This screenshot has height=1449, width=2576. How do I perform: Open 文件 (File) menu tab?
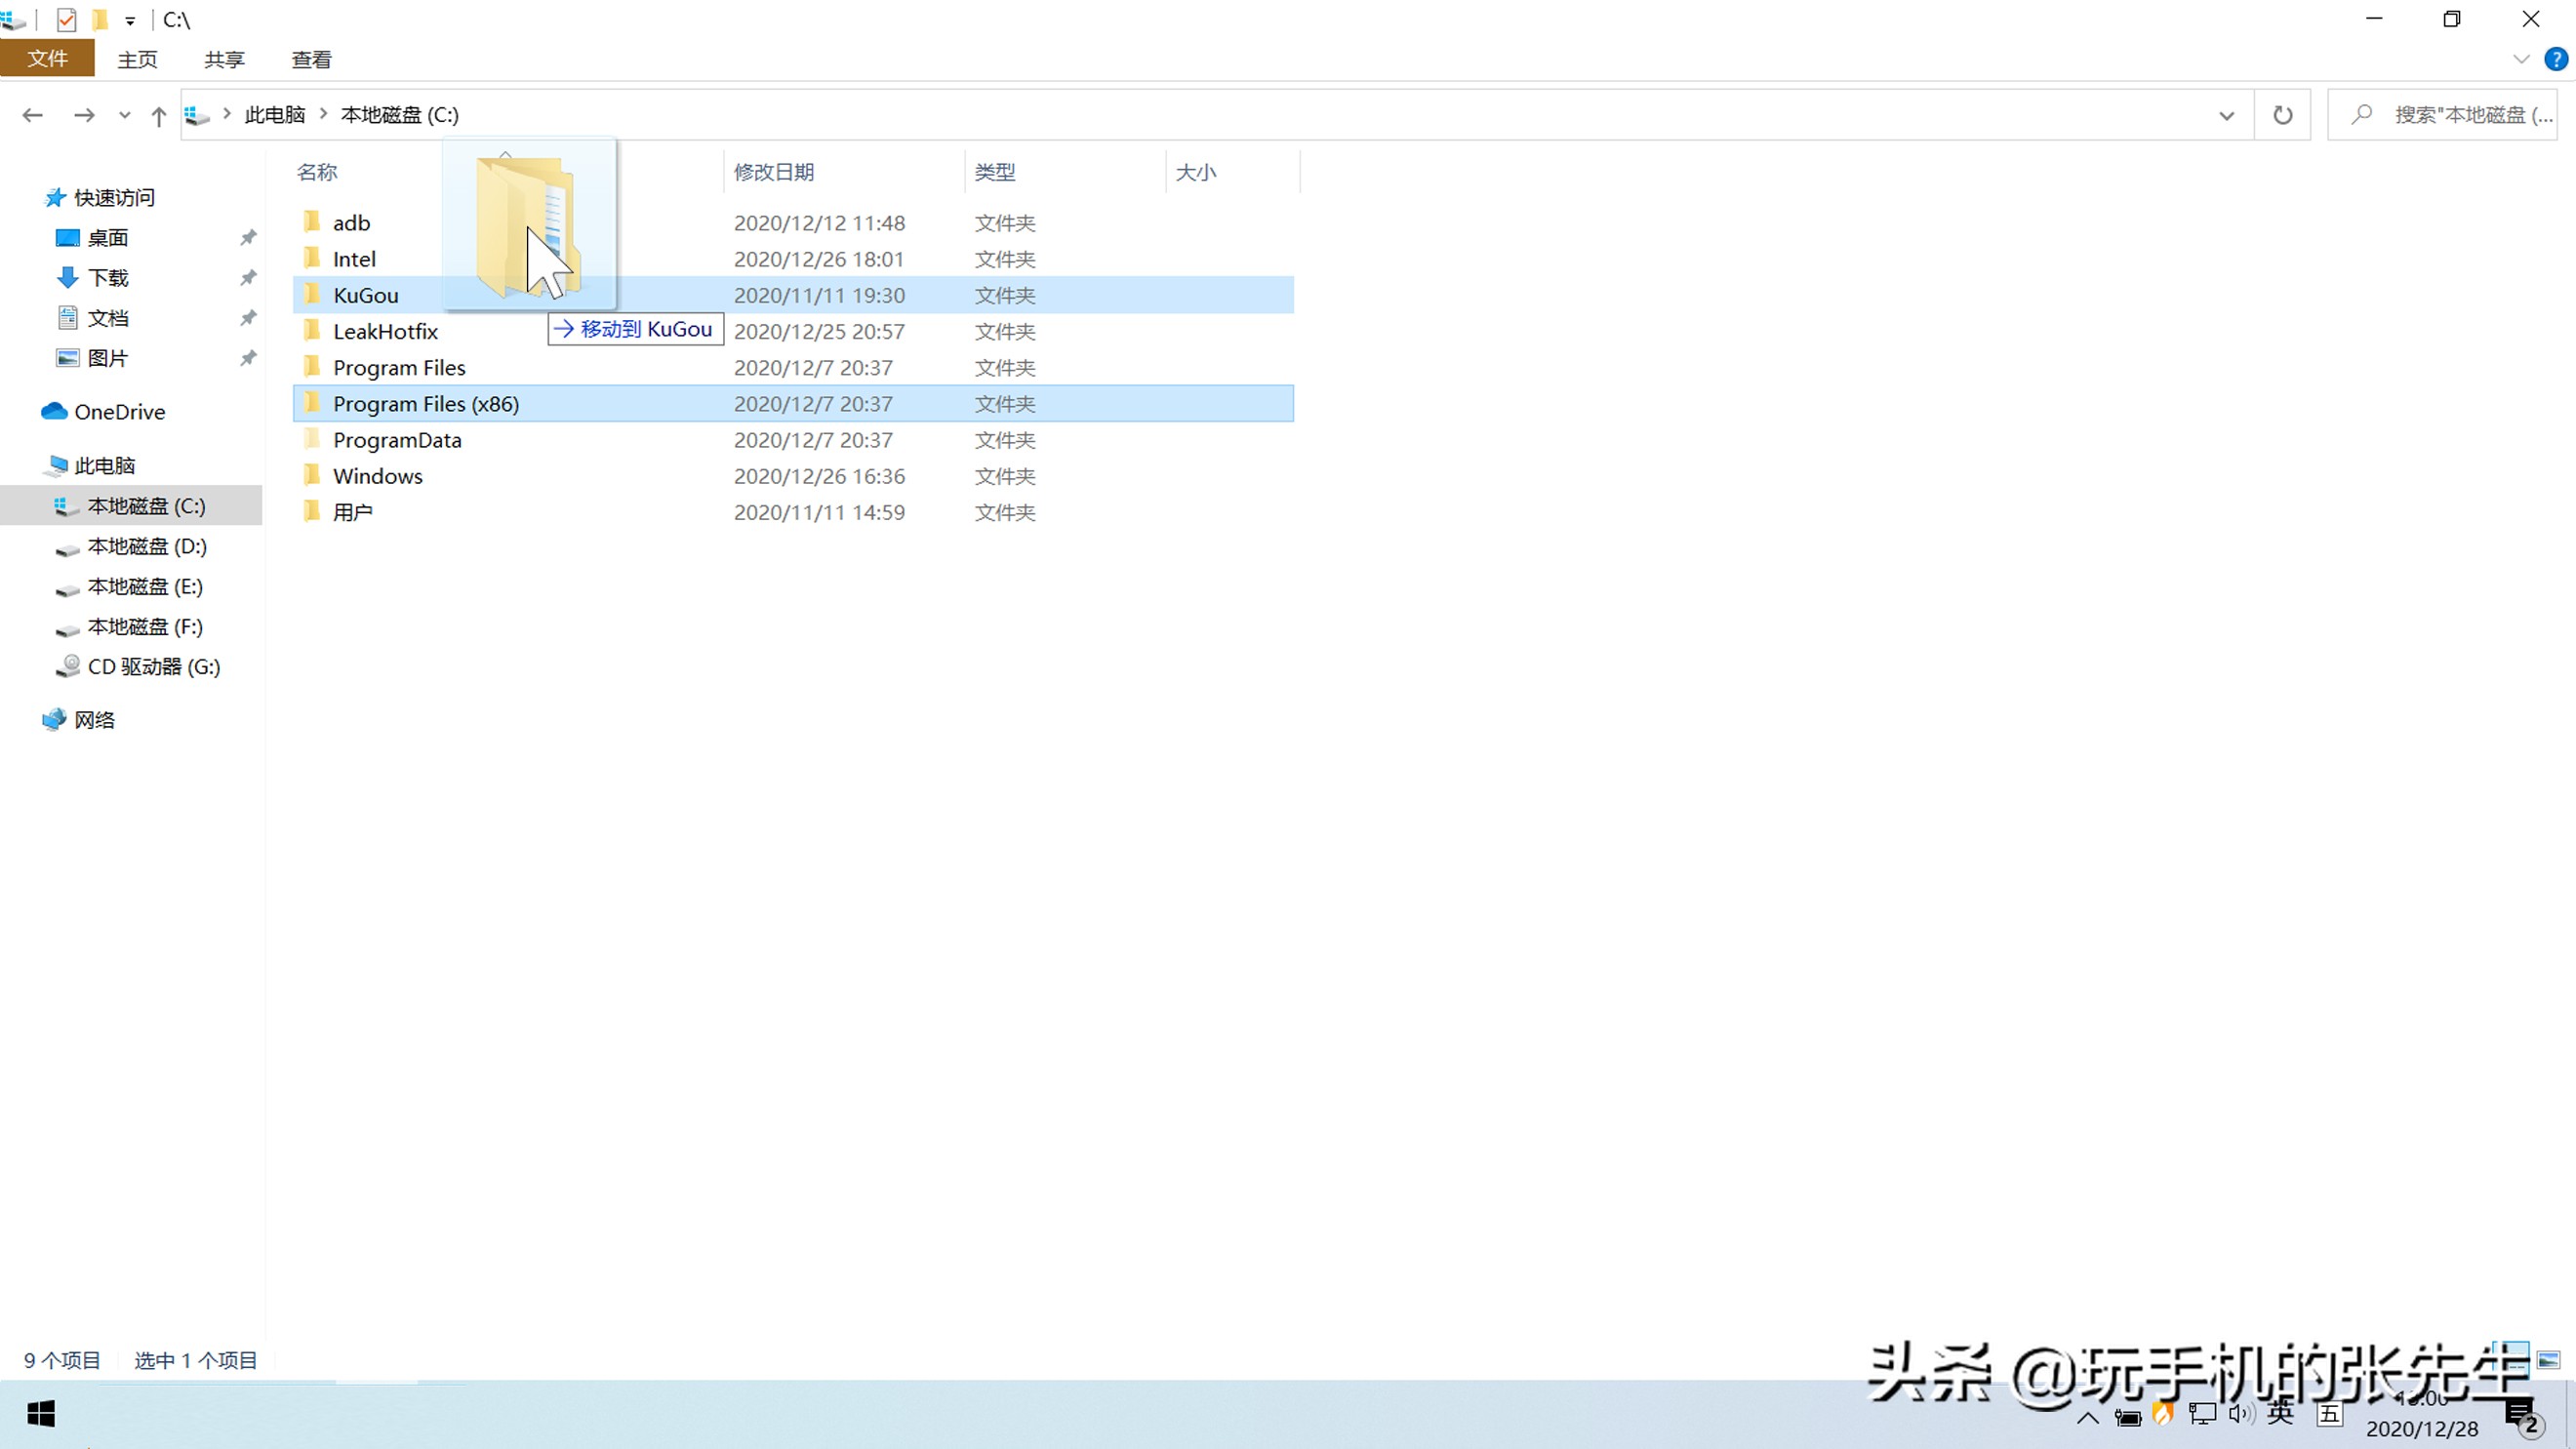tap(48, 59)
